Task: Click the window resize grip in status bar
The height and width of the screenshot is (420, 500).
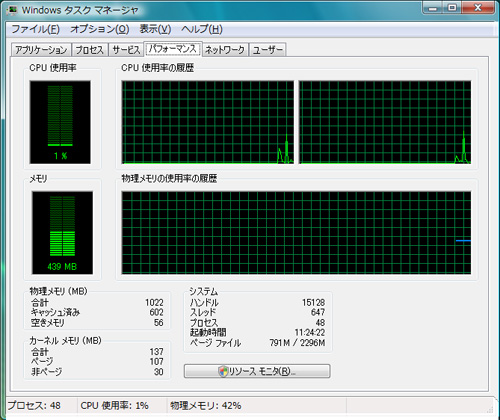Action: click(490, 409)
